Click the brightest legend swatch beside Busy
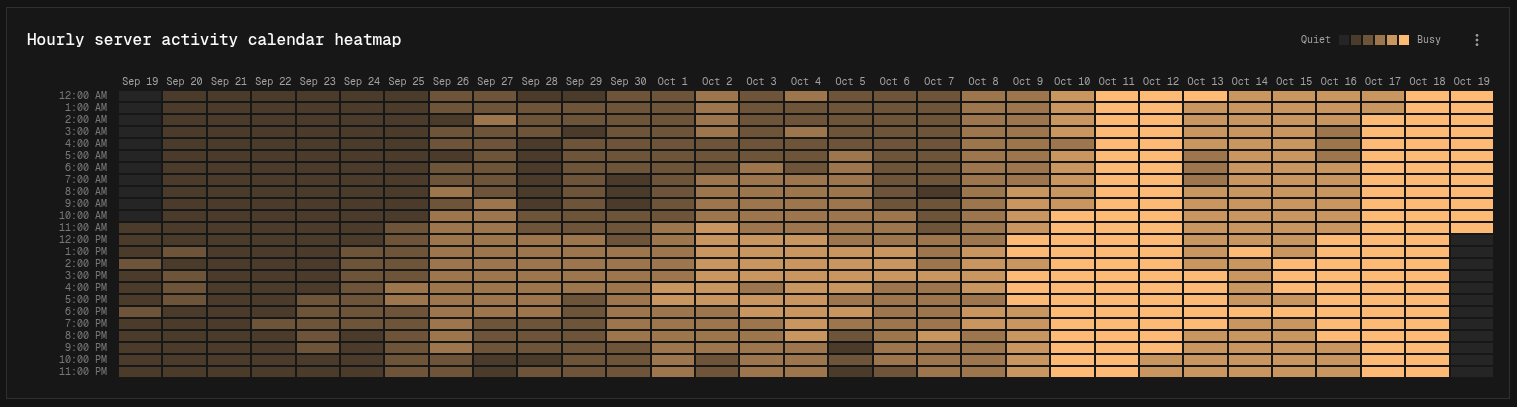This screenshot has width=1517, height=407. [1404, 40]
